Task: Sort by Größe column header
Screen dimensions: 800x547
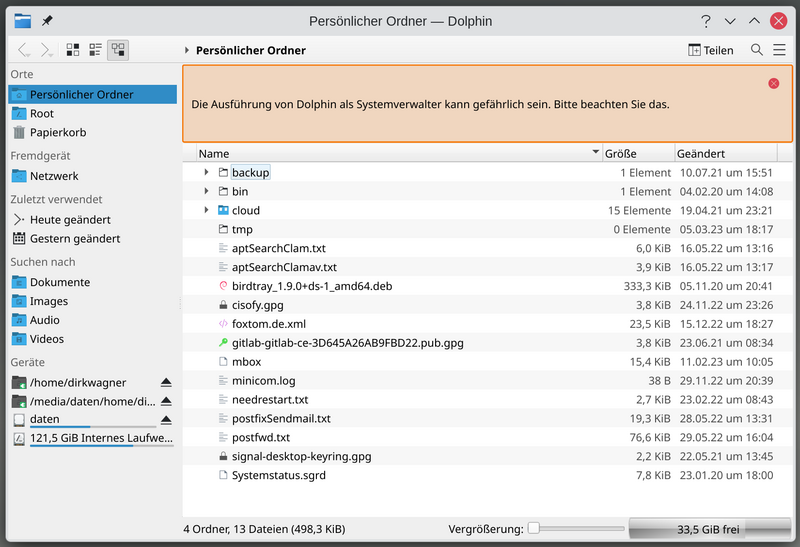Action: [x=638, y=154]
